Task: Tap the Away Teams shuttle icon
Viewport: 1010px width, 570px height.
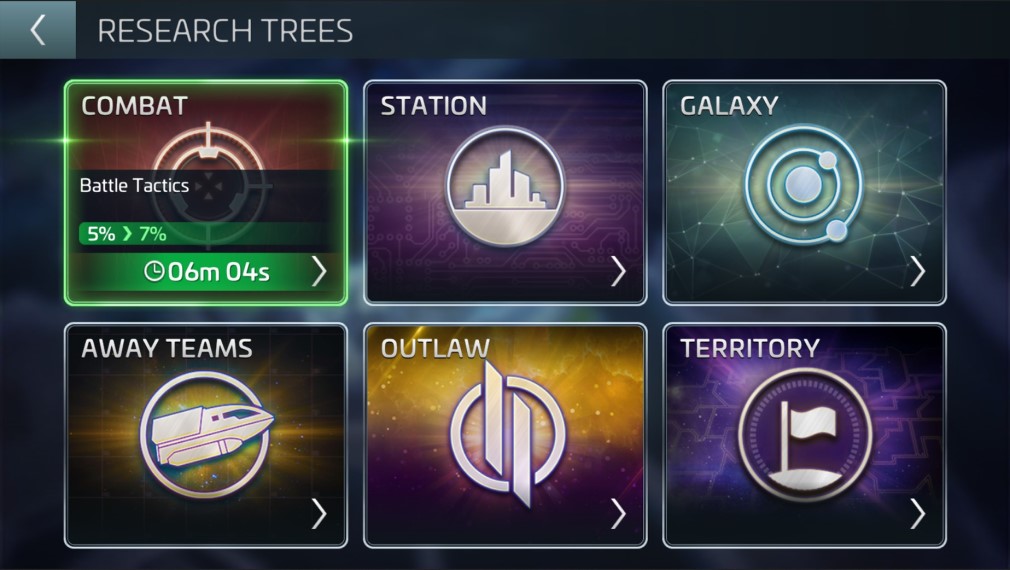Action: click(206, 435)
